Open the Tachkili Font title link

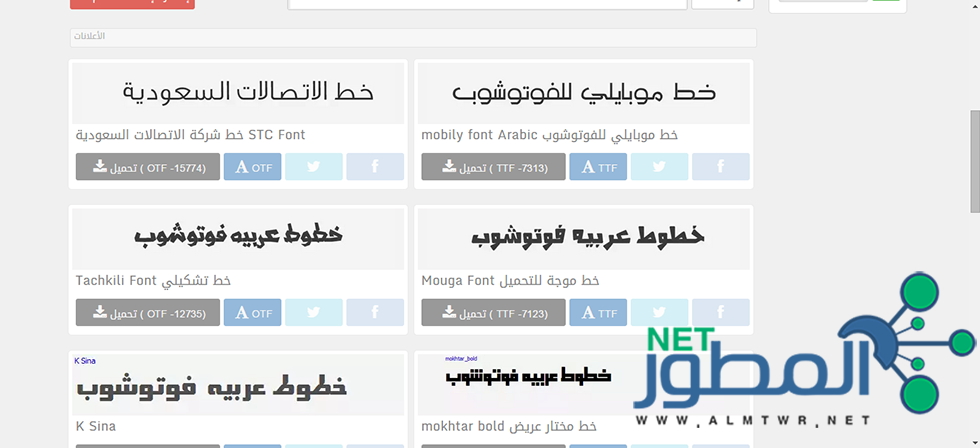pos(153,281)
